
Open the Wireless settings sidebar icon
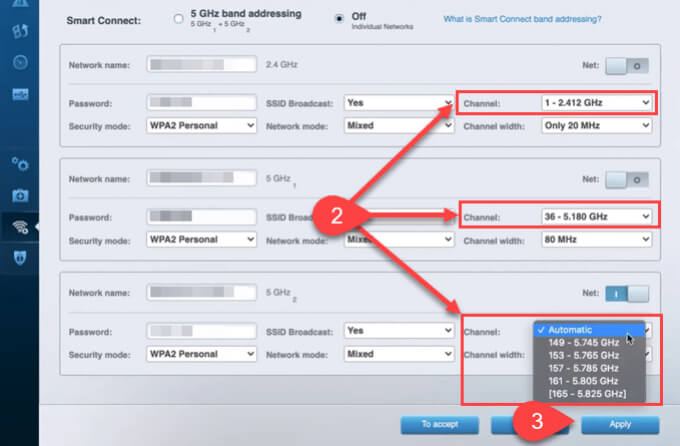coord(20,227)
